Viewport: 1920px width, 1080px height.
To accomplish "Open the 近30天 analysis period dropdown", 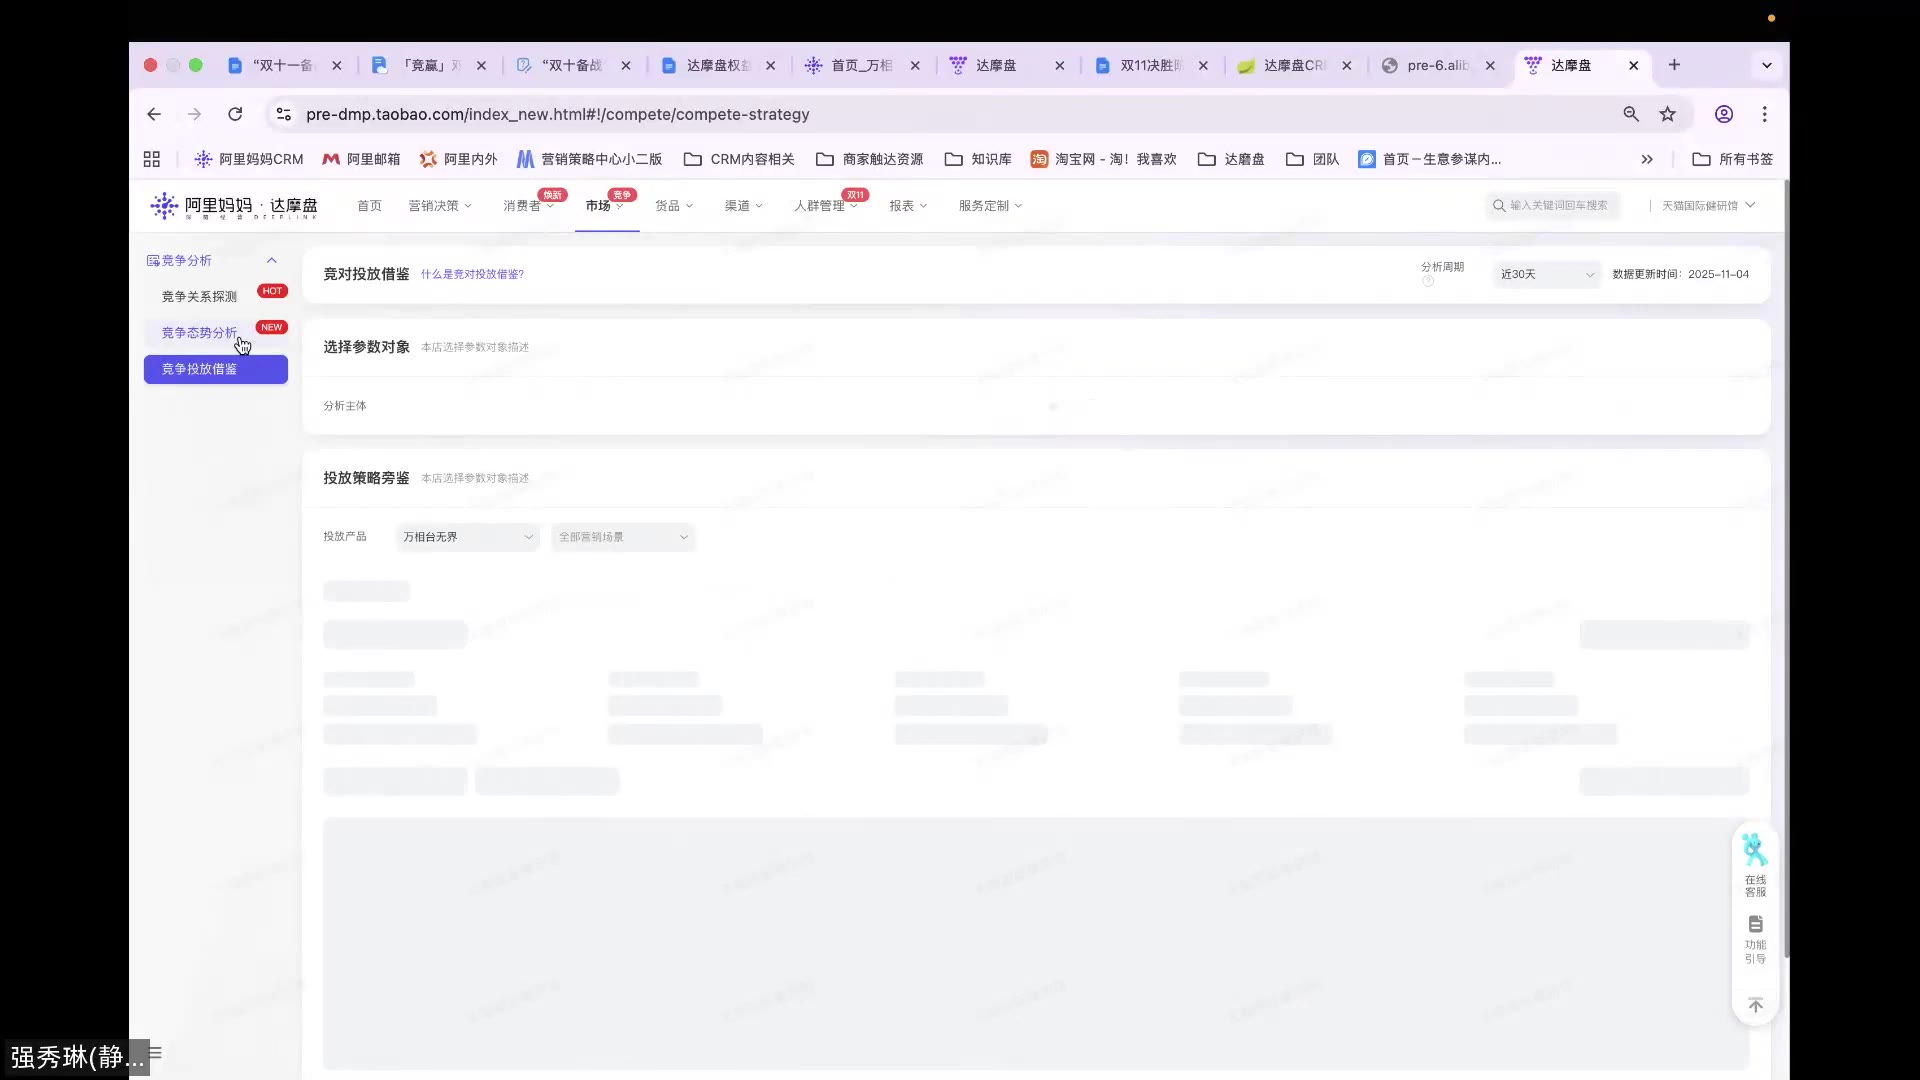I will click(1546, 274).
